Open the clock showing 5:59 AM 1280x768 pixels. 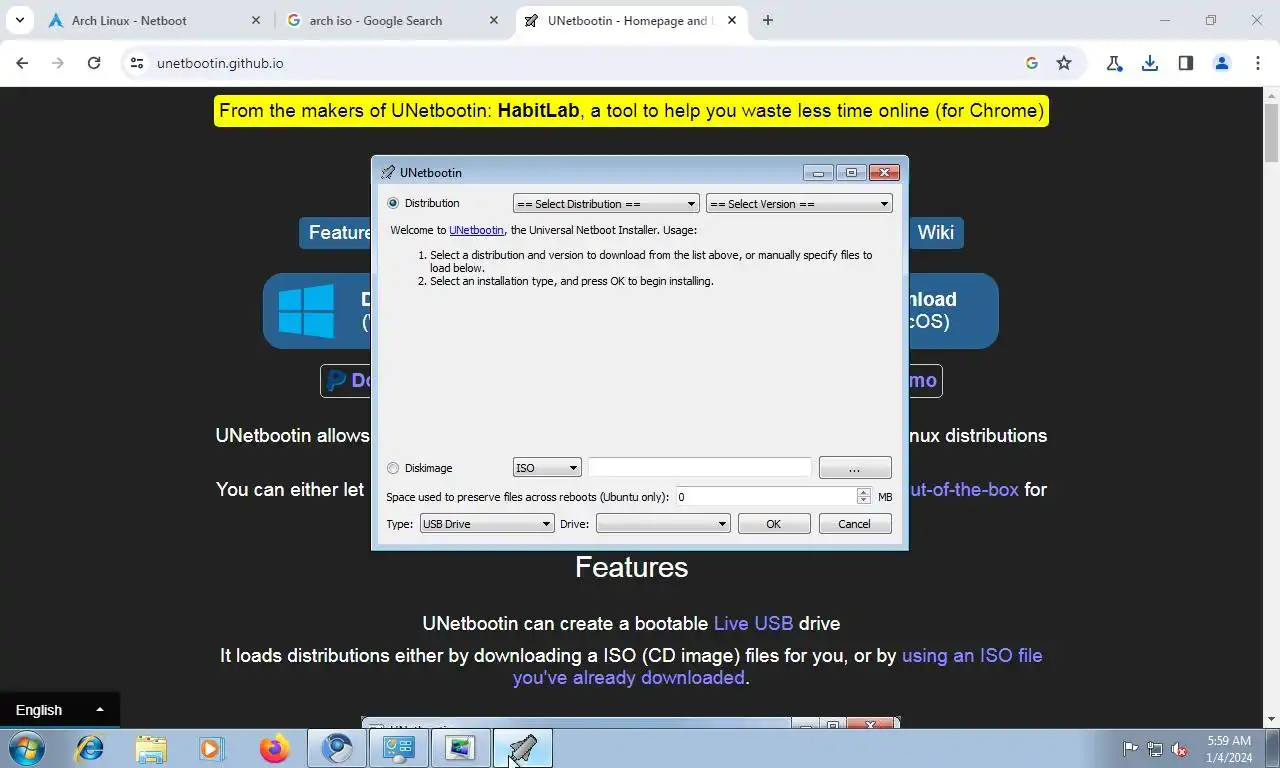pyautogui.click(x=1229, y=749)
